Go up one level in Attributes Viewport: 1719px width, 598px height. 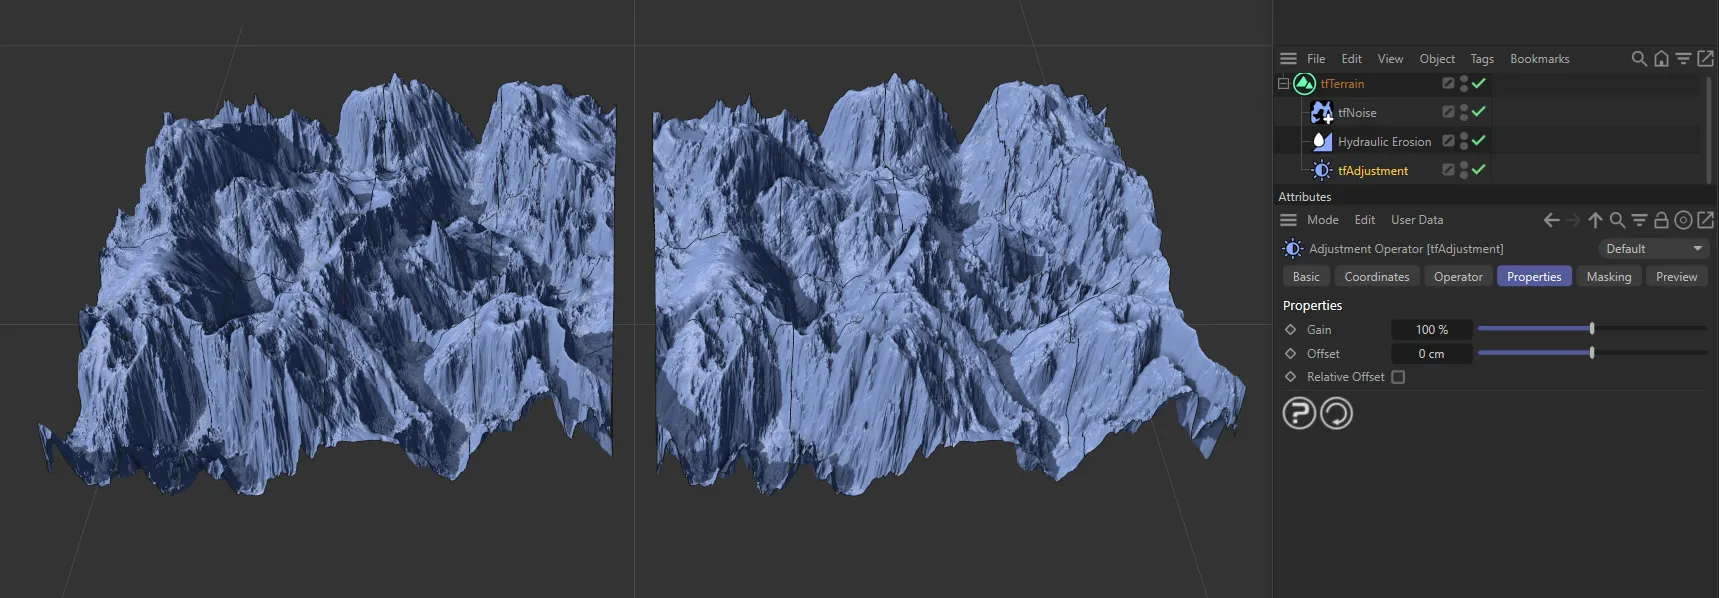pyautogui.click(x=1595, y=220)
